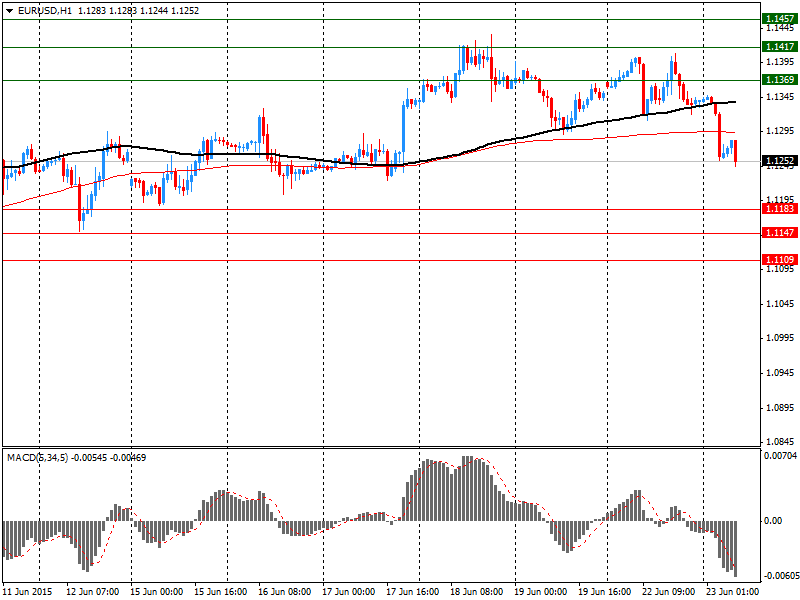Select the 17 Jun 00:00 time axis label
This screenshot has width=800, height=600.
pos(348,592)
